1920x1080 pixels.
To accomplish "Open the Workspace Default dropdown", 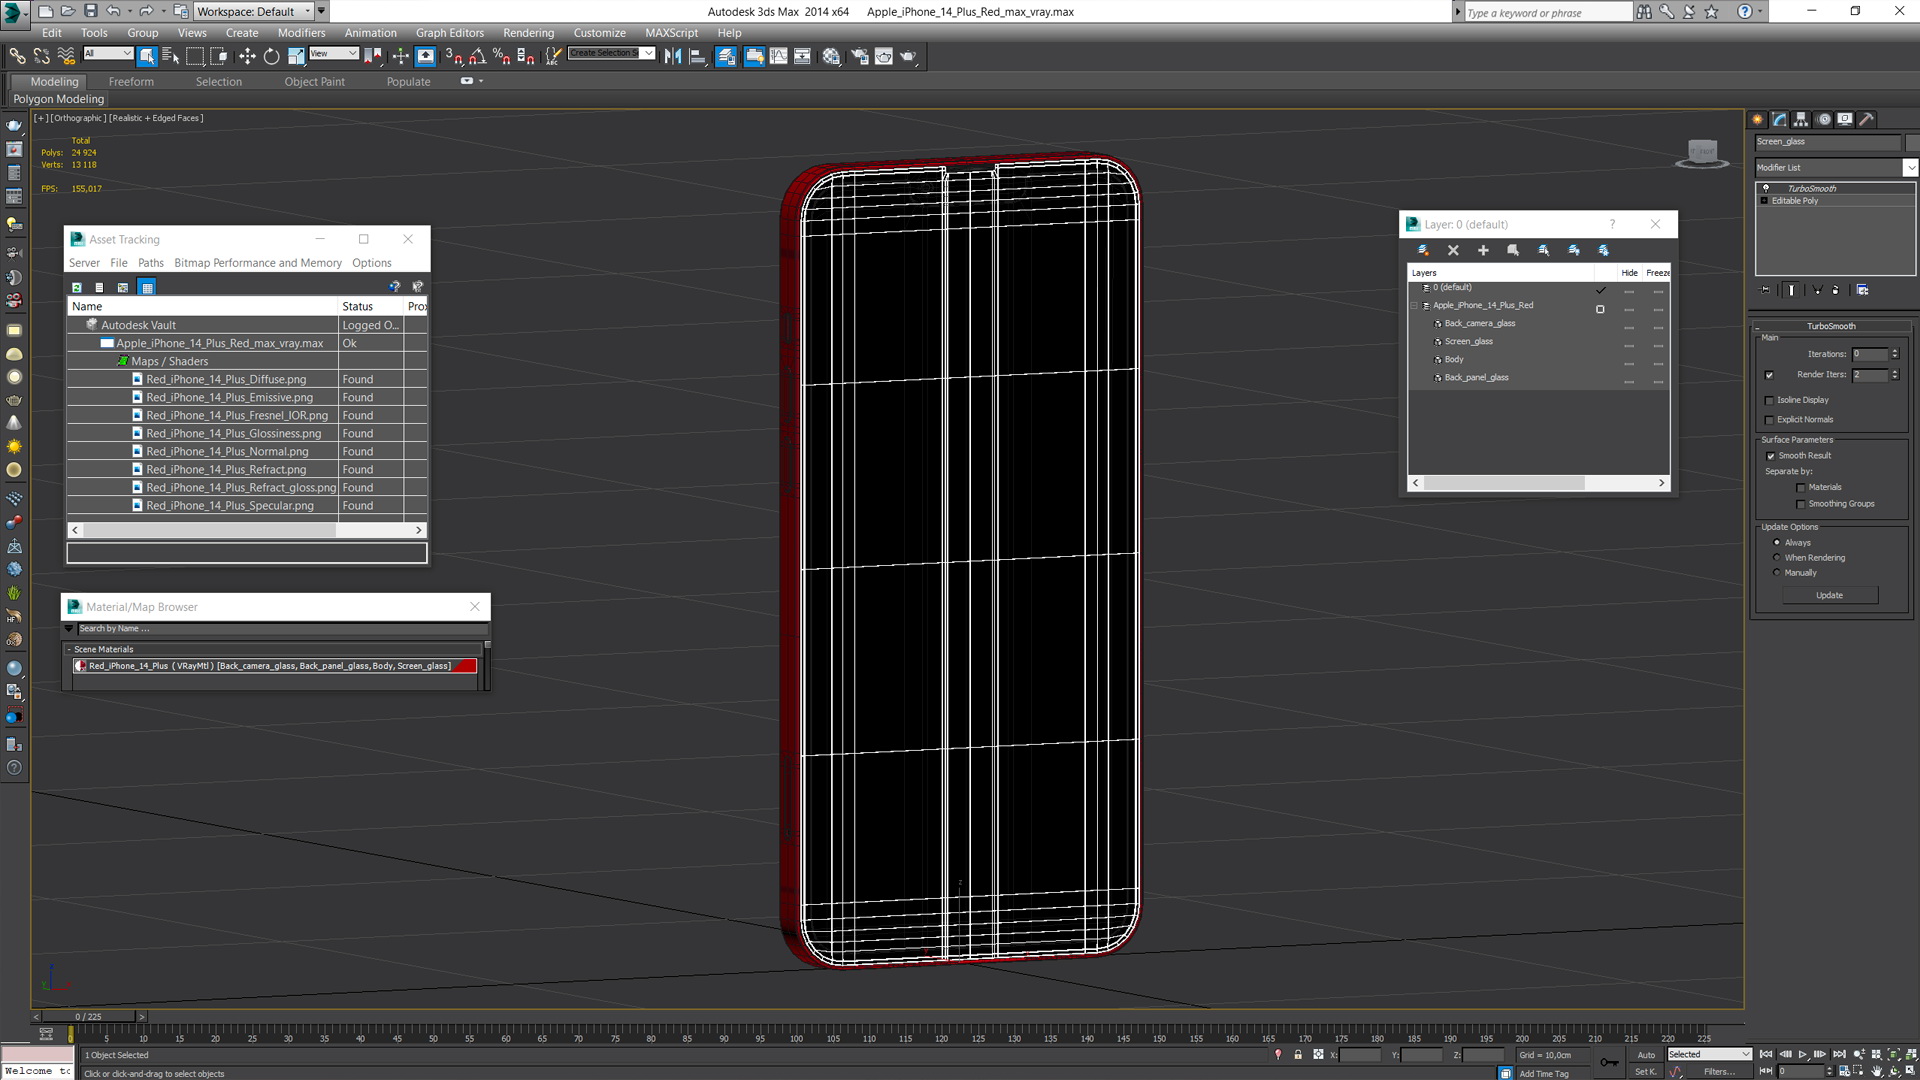I will coord(253,11).
